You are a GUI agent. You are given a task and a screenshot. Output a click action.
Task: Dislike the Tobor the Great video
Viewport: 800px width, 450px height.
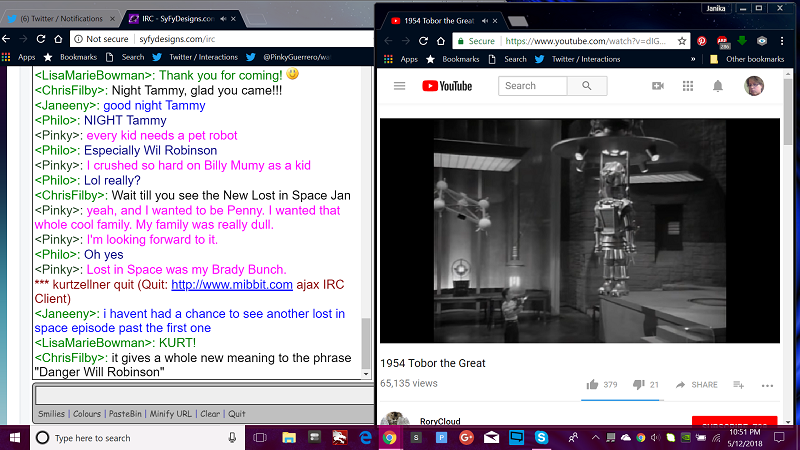click(638, 385)
